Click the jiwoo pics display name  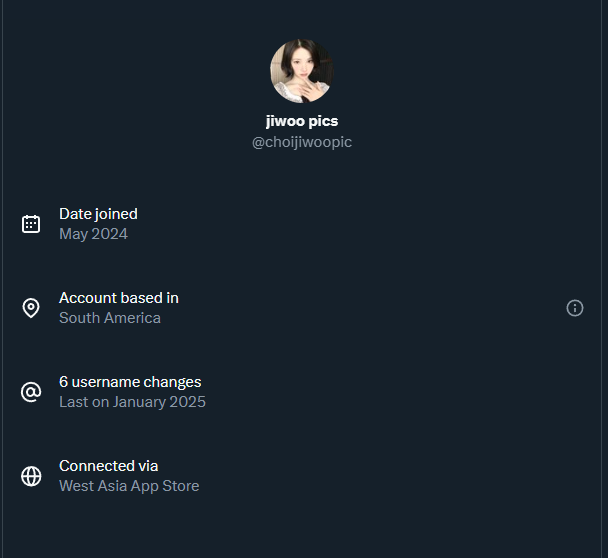(302, 121)
